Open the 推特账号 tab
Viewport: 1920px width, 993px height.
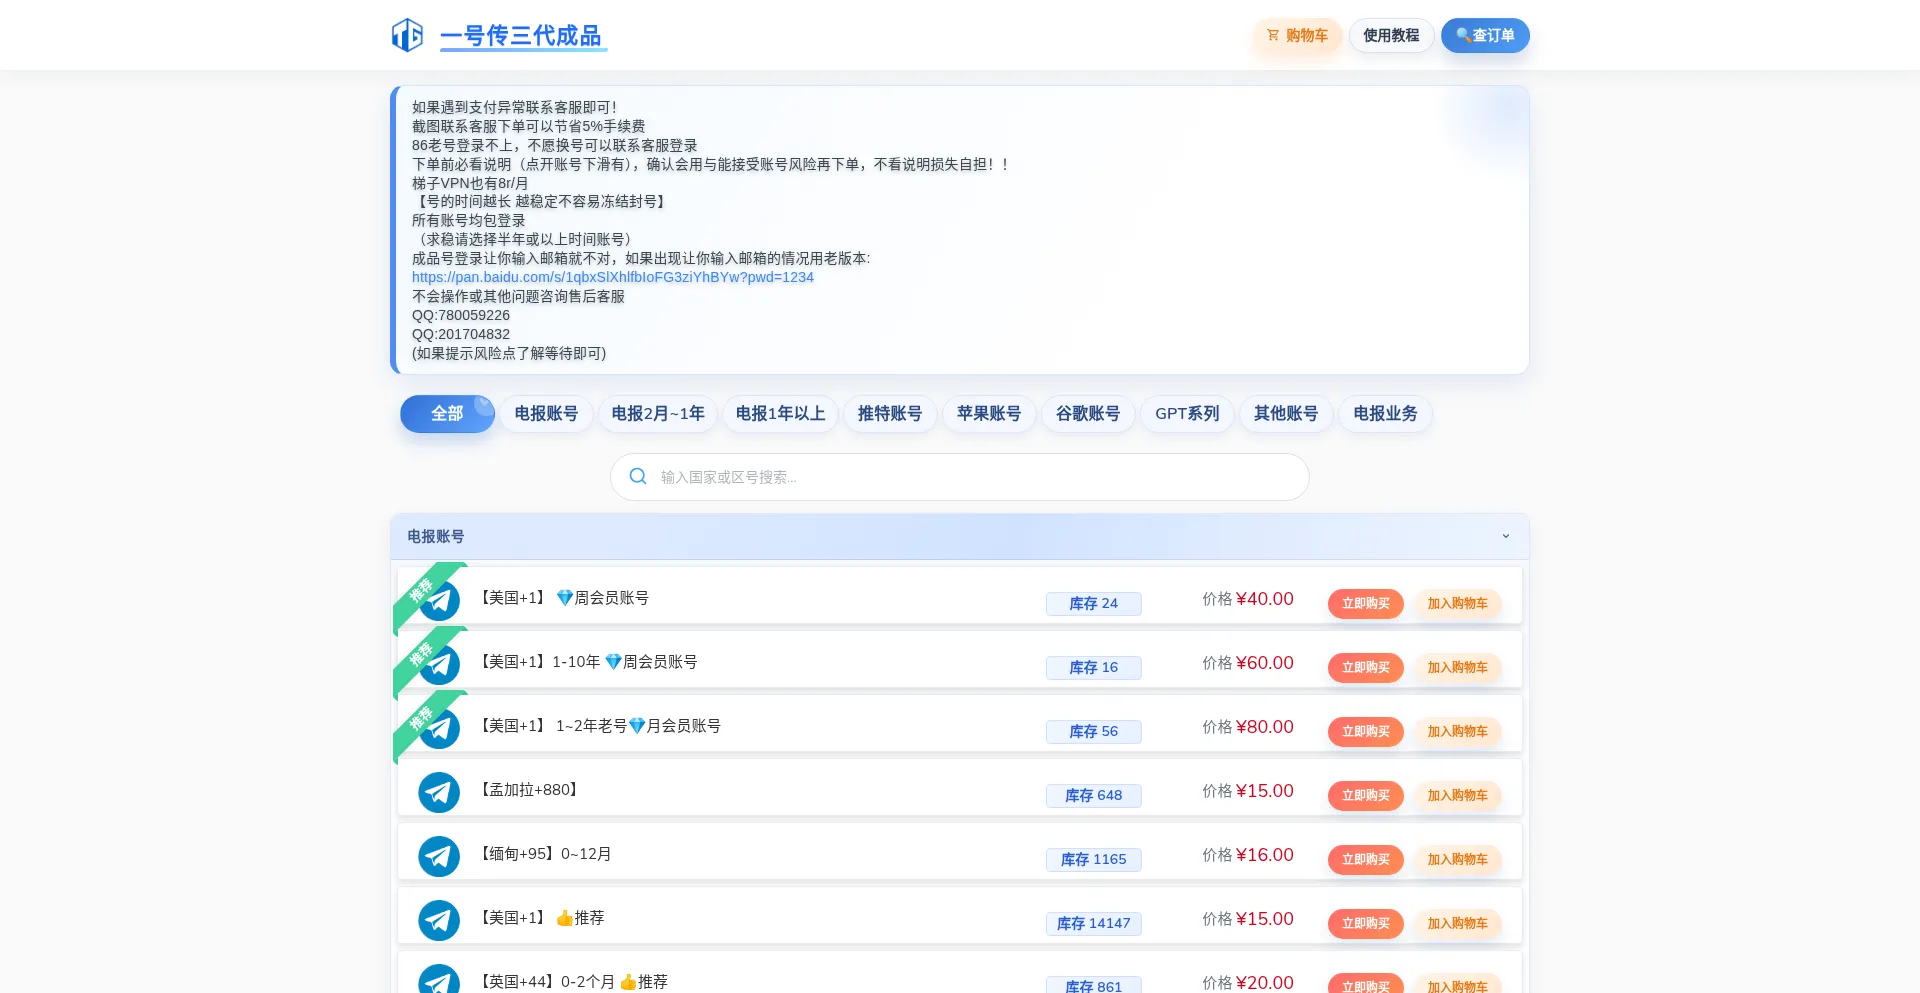click(890, 414)
